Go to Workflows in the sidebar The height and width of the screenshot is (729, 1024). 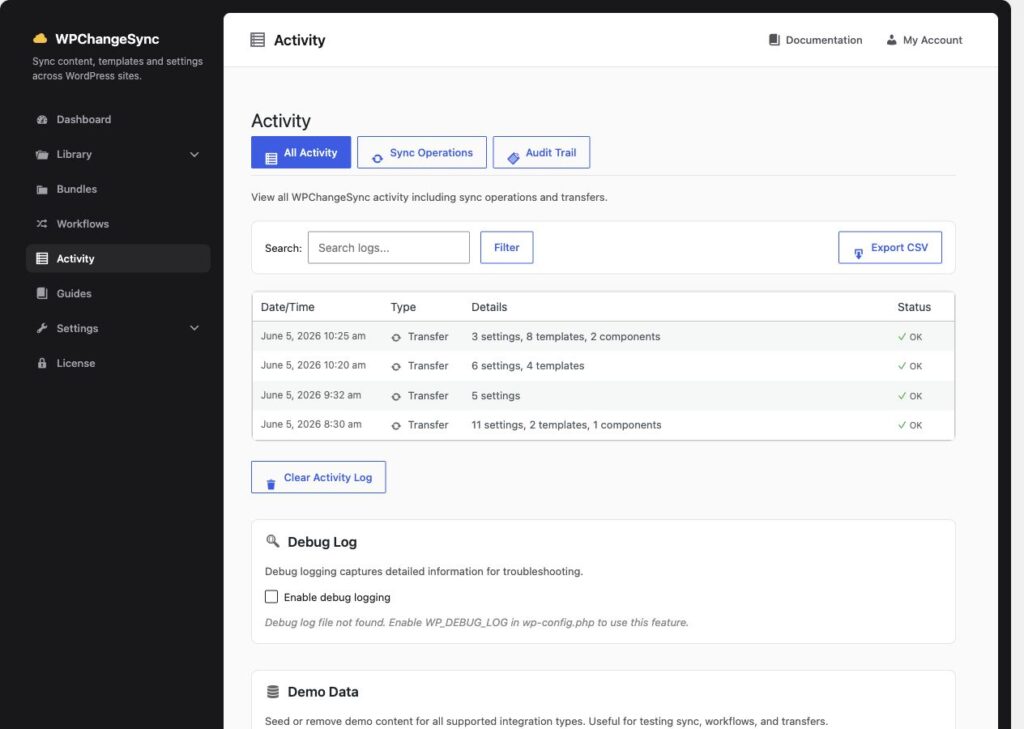pyautogui.click(x=118, y=224)
